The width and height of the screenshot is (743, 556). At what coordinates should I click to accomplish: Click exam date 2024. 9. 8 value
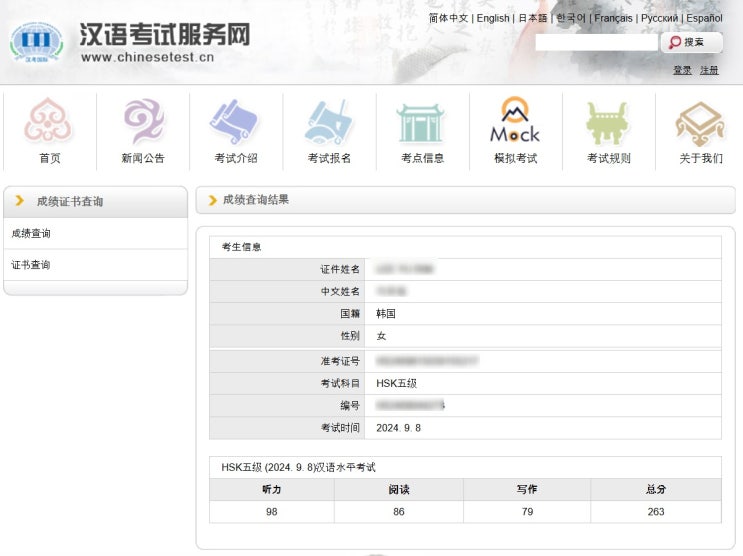[x=399, y=428]
